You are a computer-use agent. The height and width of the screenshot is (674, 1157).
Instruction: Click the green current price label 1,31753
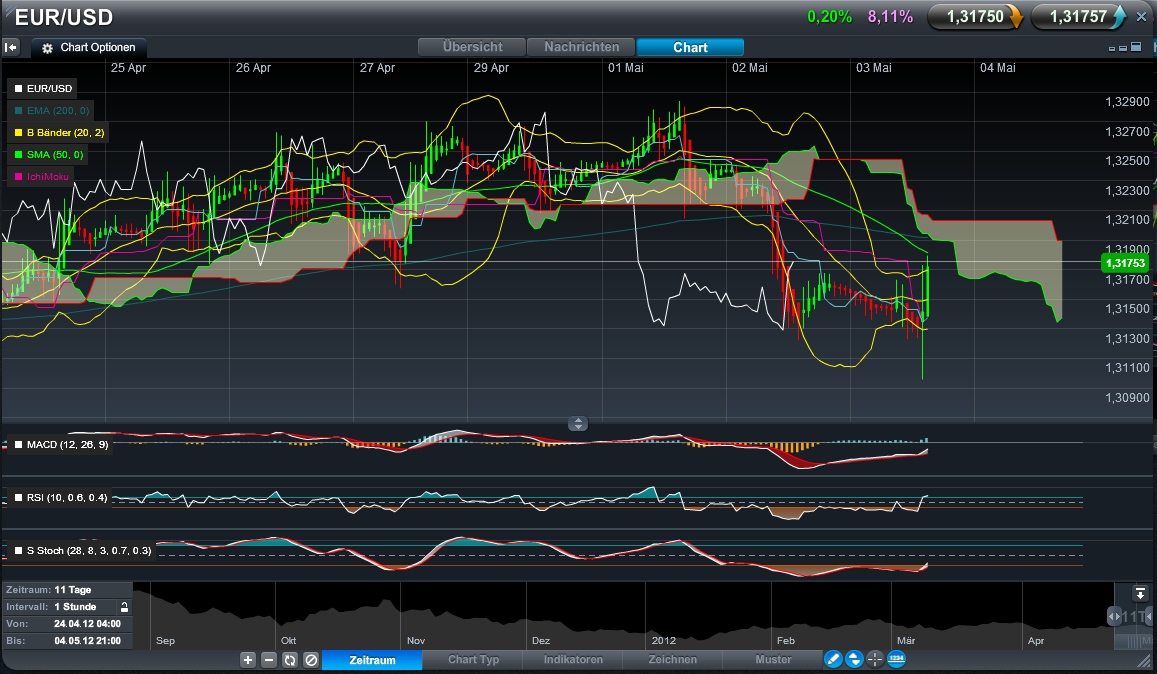(1125, 264)
